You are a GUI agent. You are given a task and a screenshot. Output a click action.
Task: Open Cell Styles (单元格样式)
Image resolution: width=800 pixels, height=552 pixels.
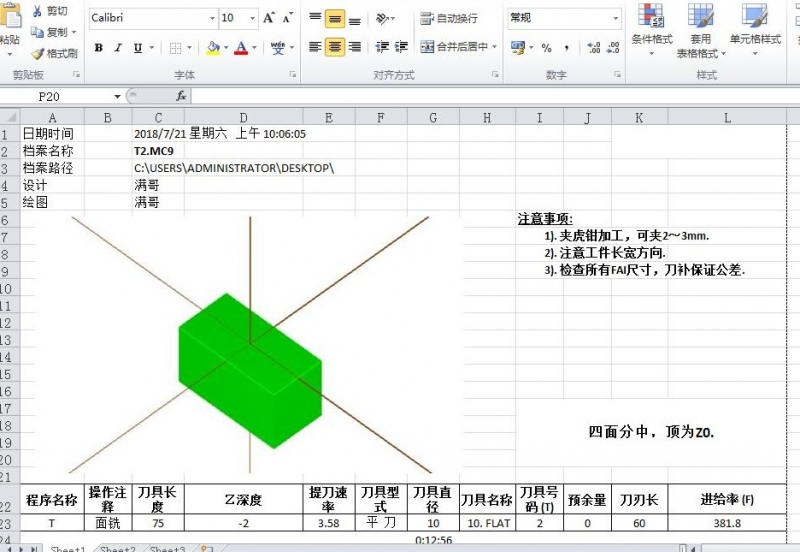coord(755,30)
